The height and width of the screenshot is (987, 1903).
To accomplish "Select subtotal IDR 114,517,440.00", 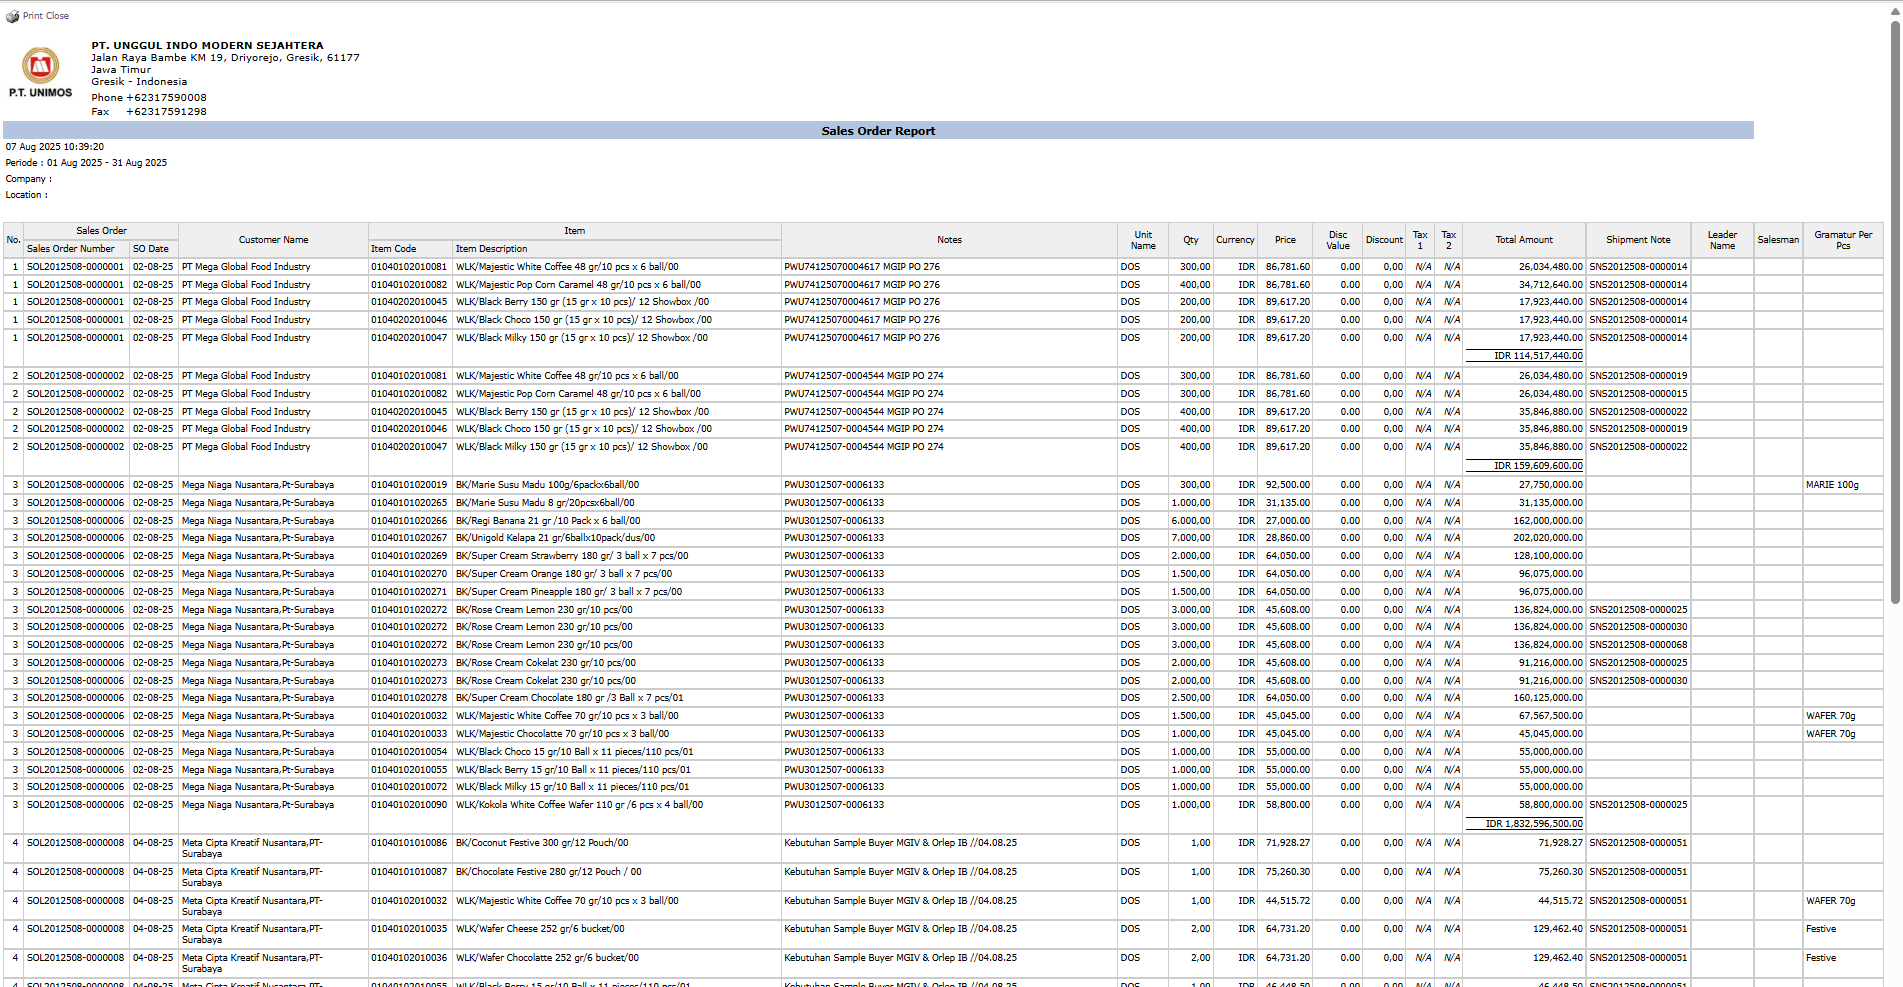I will point(1537,356).
